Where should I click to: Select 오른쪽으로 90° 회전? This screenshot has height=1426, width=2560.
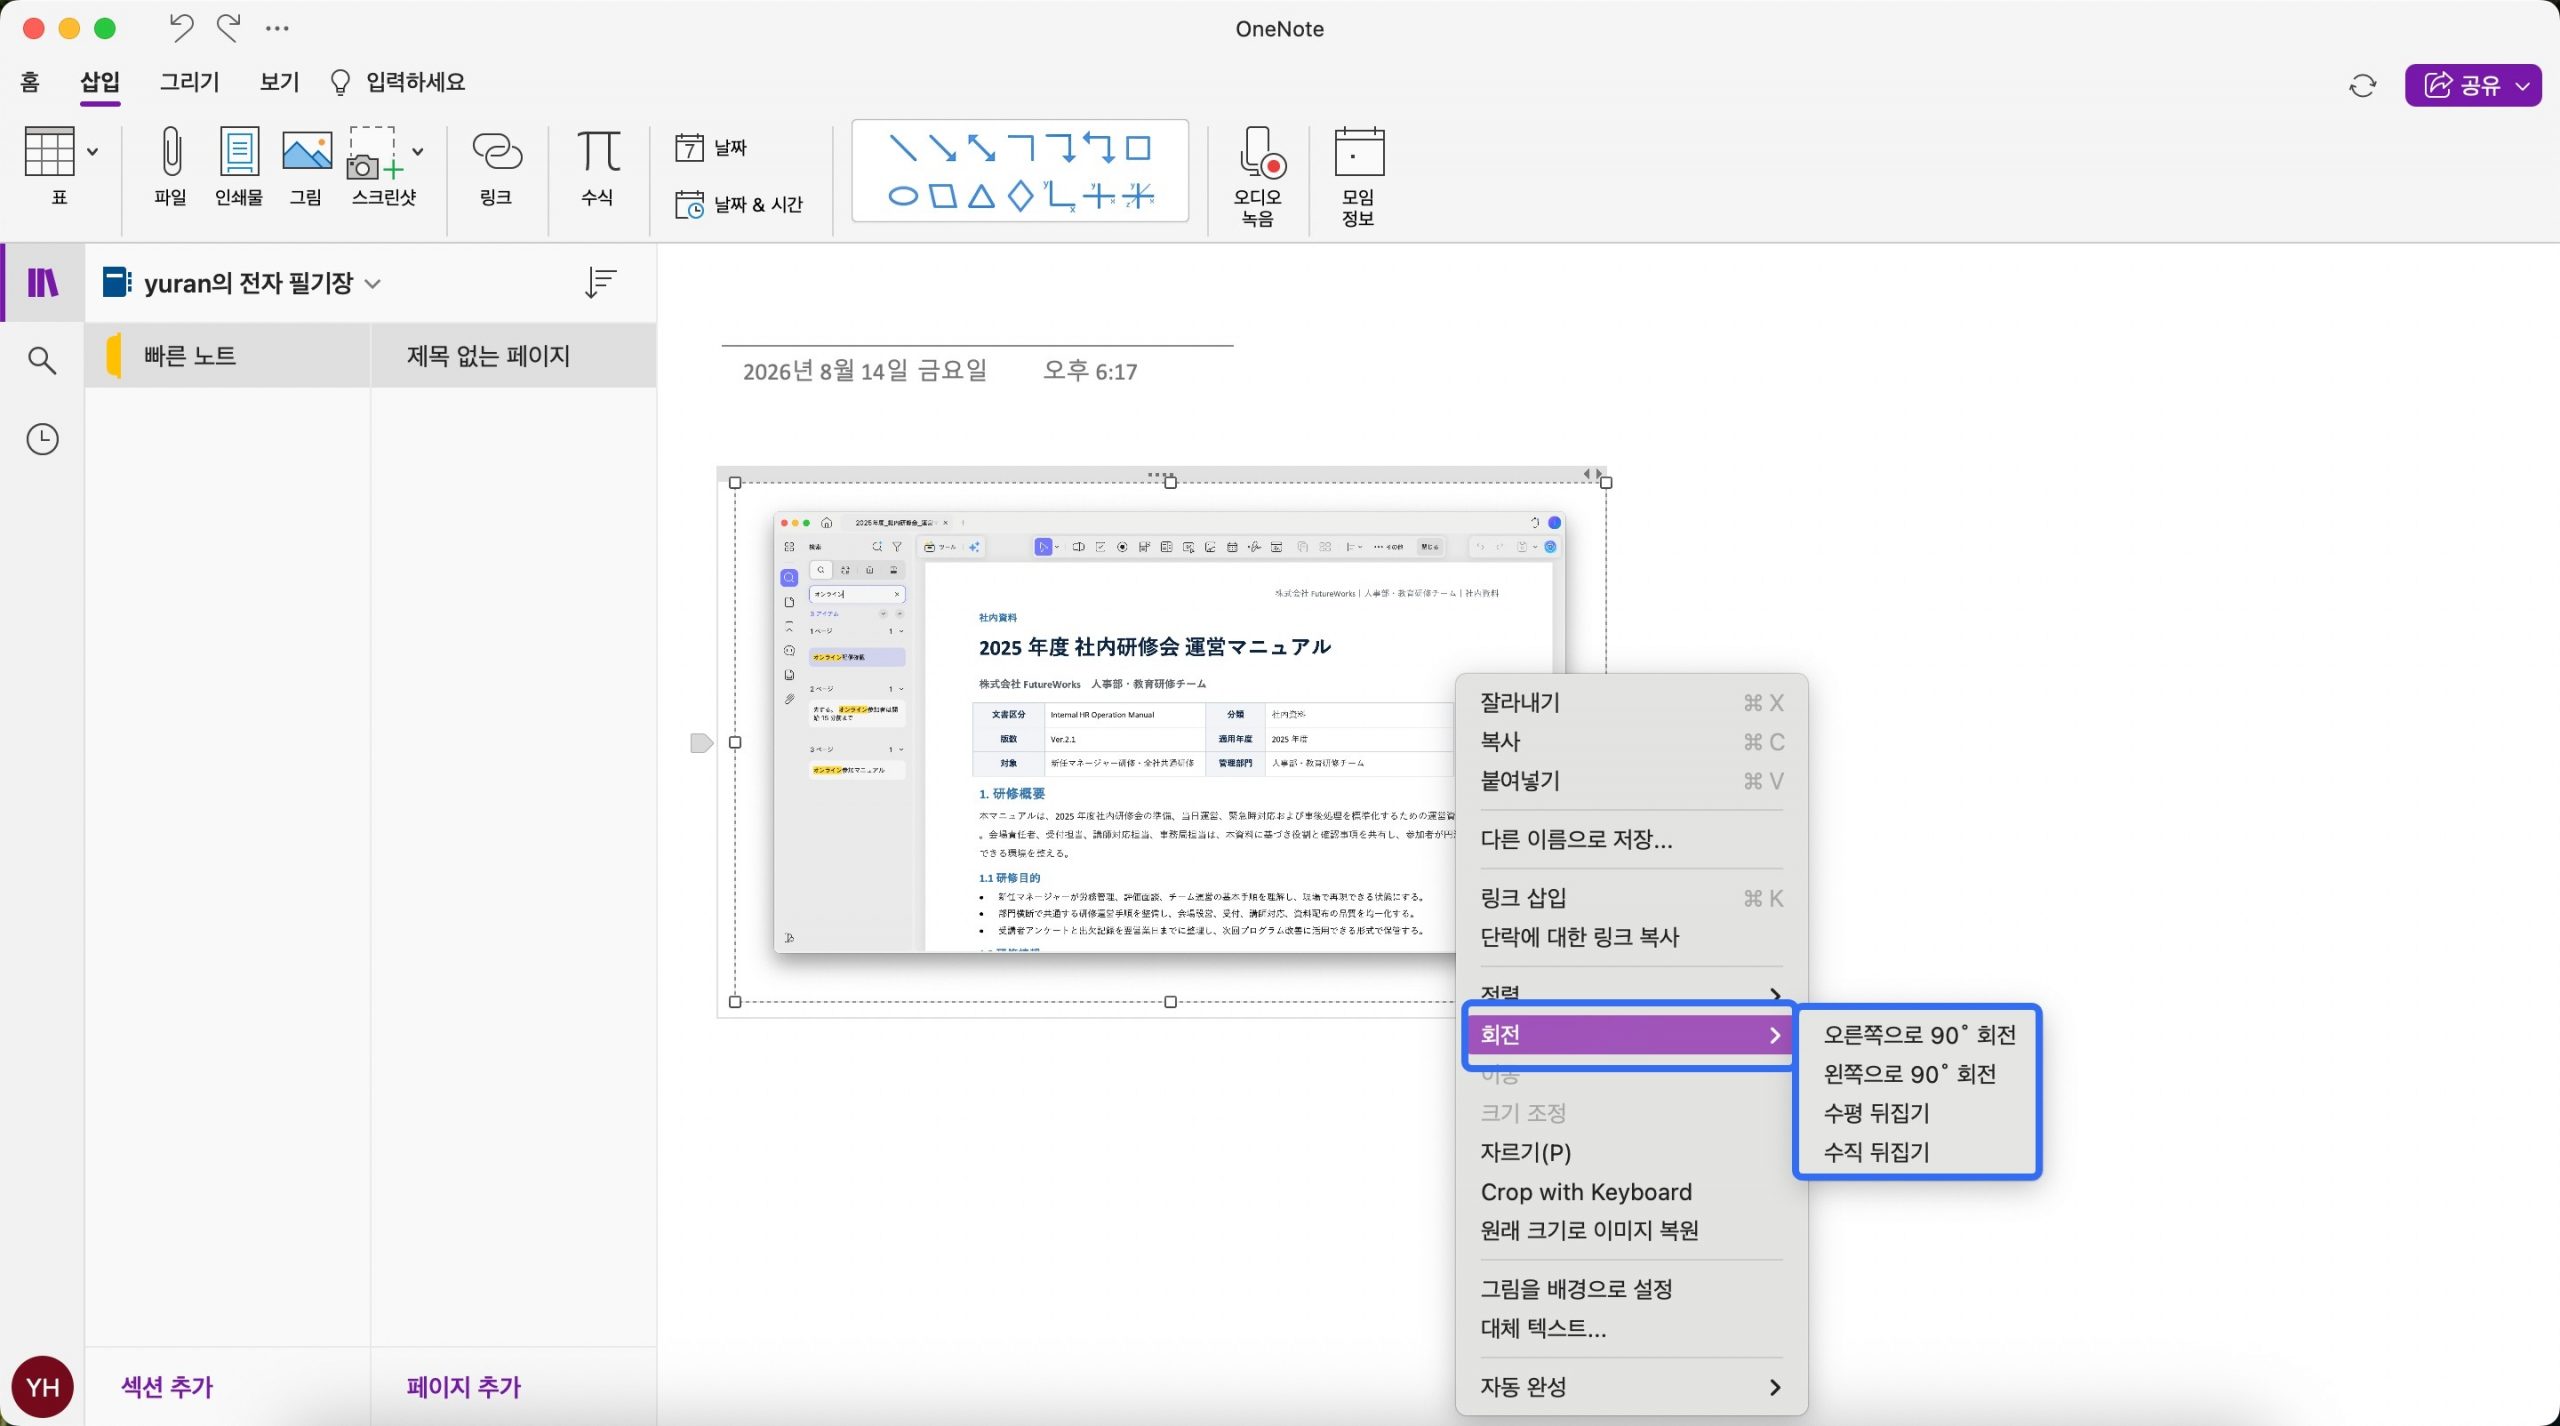click(1918, 1035)
